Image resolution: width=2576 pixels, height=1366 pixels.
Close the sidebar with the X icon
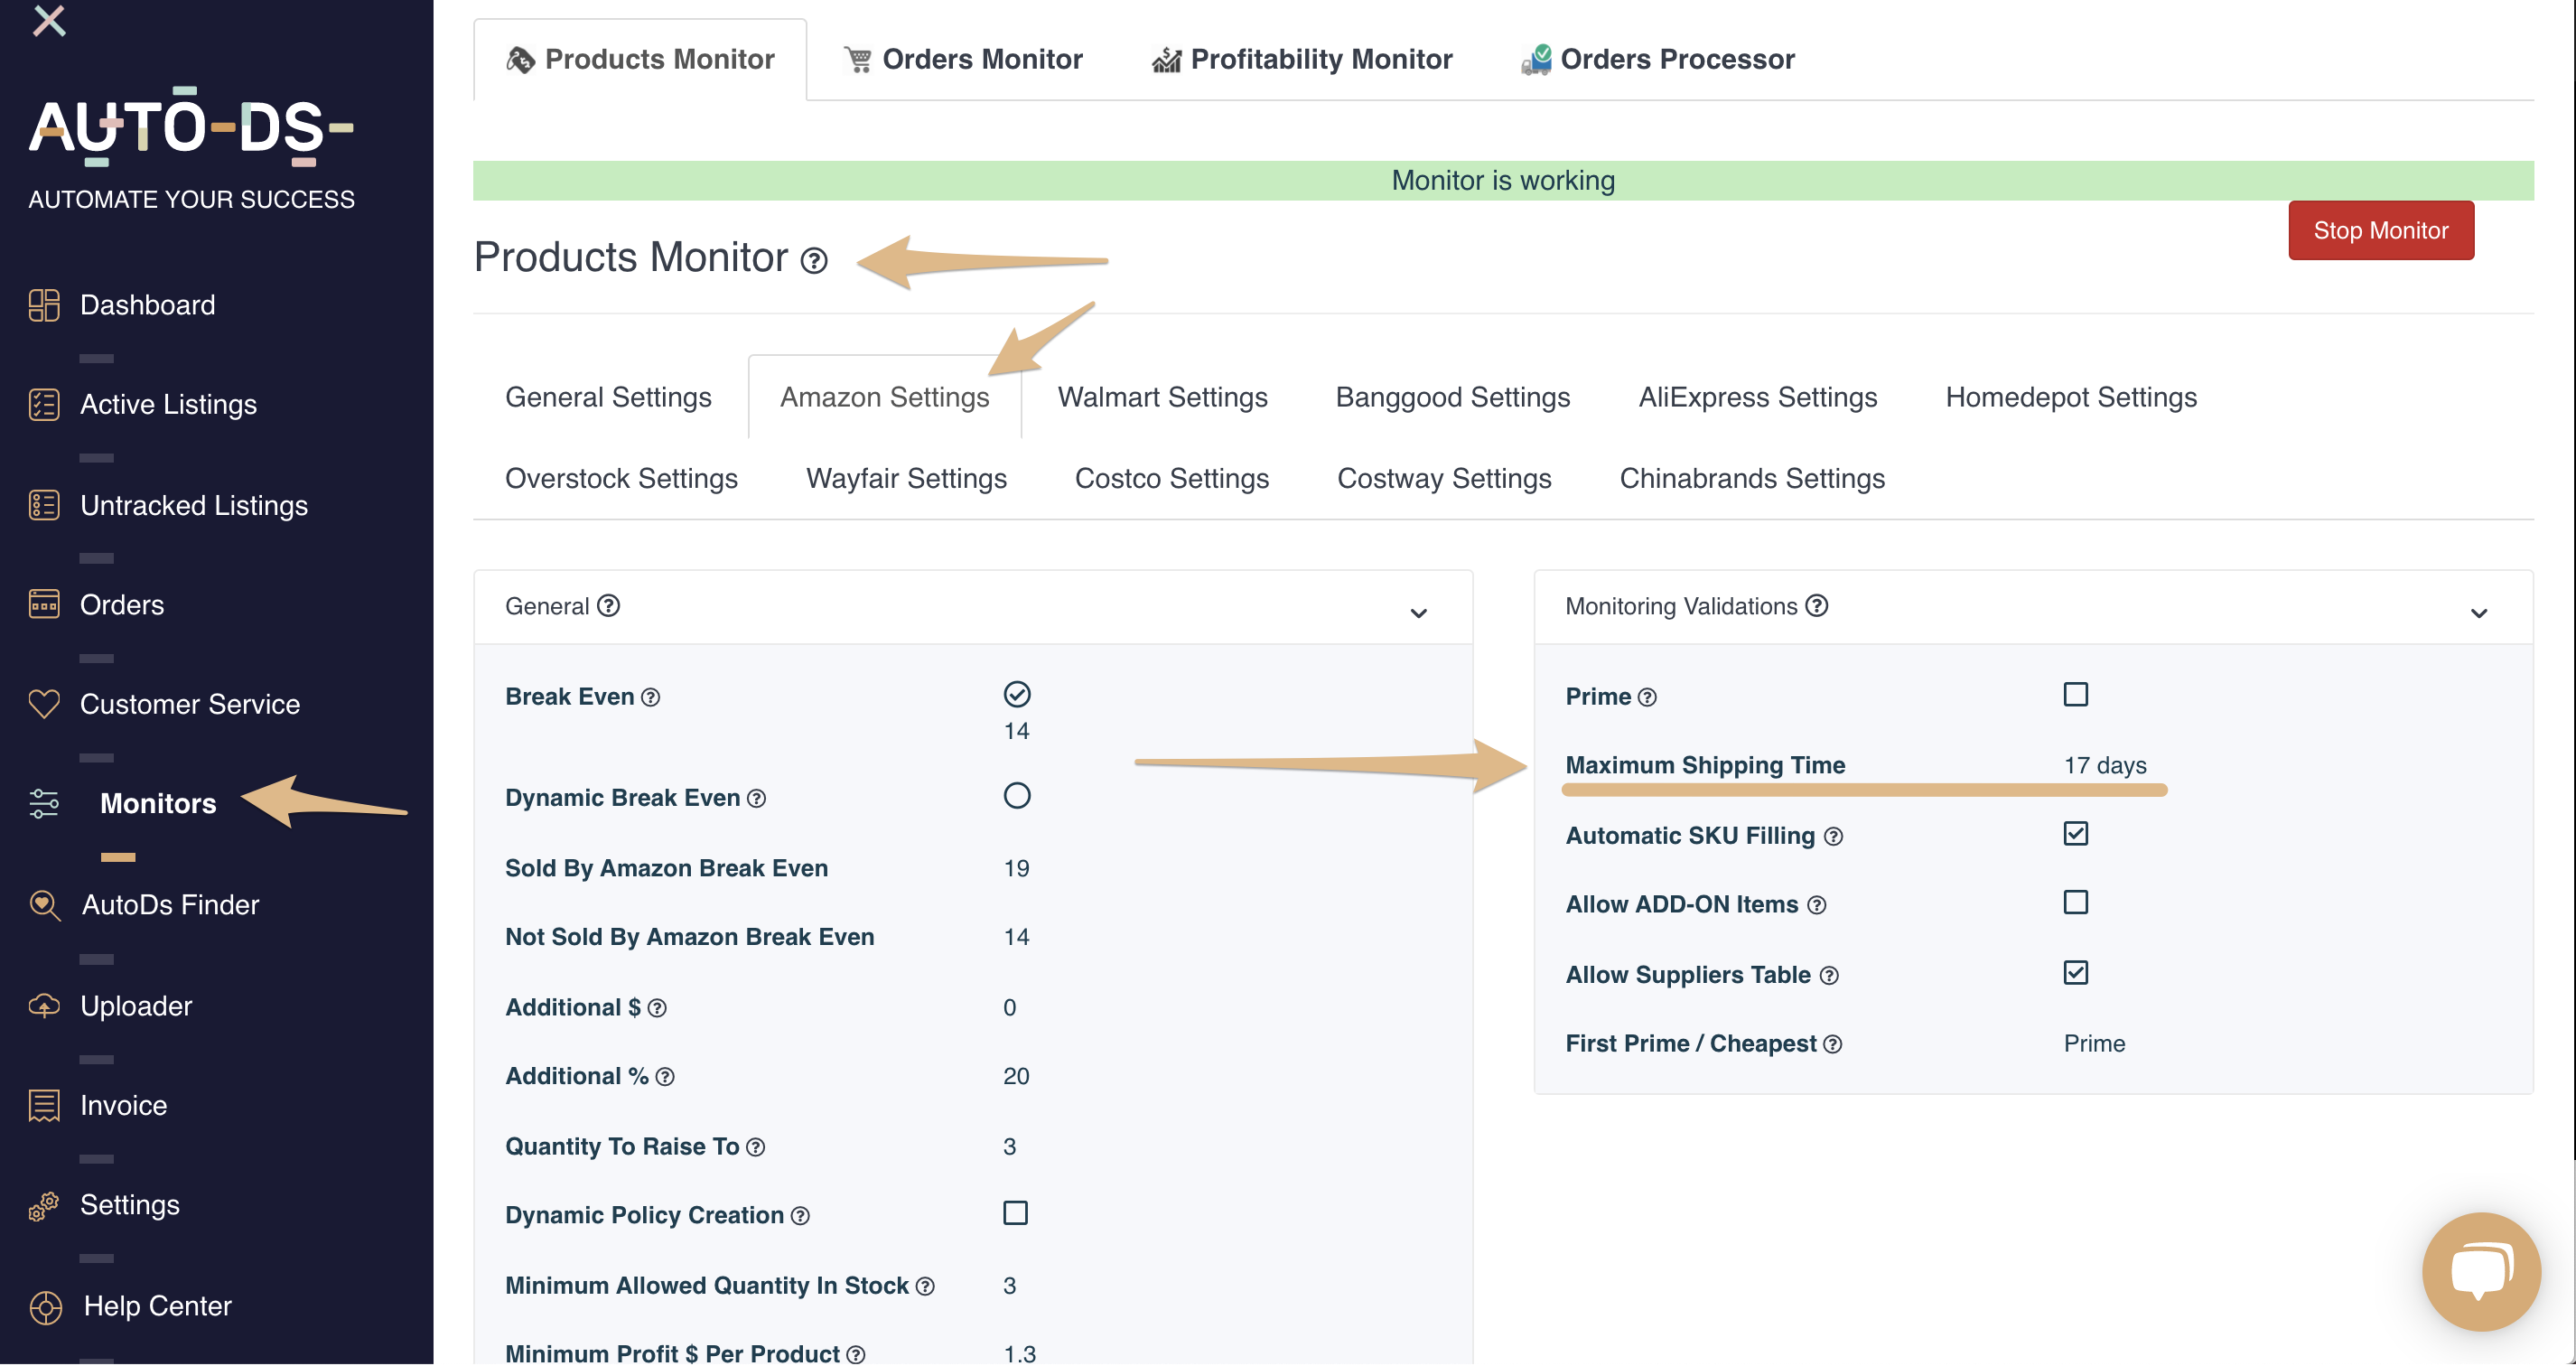(x=49, y=20)
